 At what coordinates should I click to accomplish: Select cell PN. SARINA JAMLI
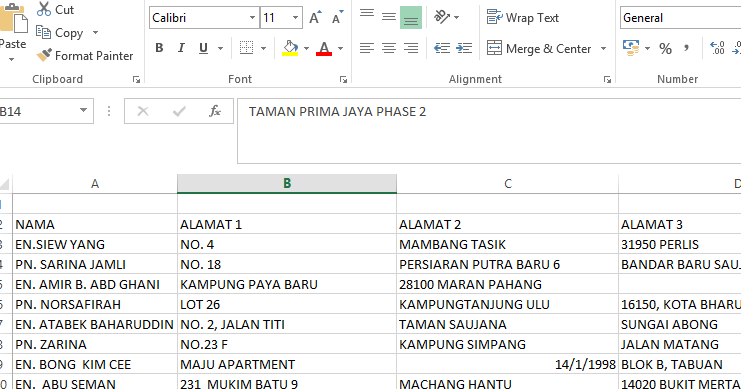[x=95, y=264]
